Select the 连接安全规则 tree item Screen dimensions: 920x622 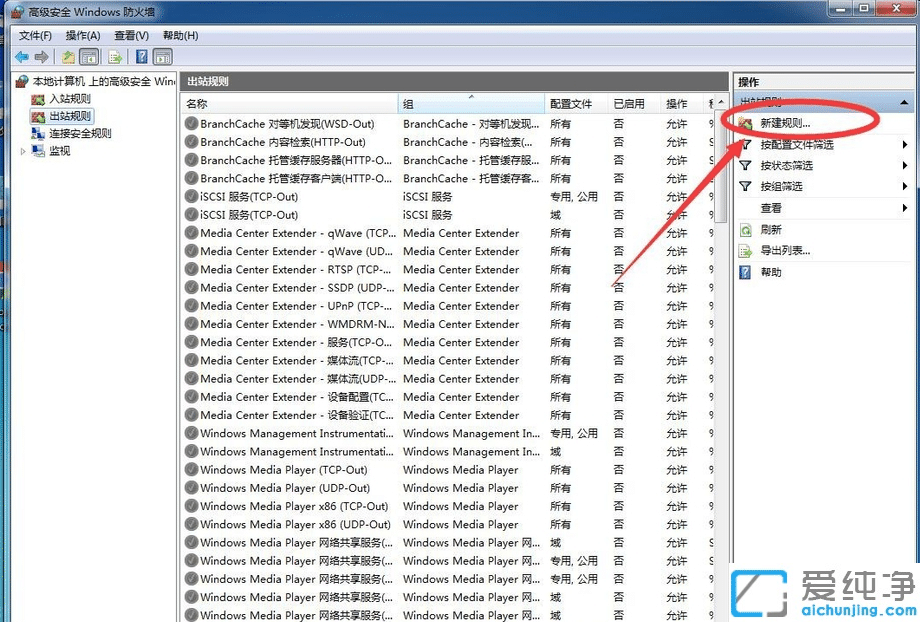(x=80, y=133)
